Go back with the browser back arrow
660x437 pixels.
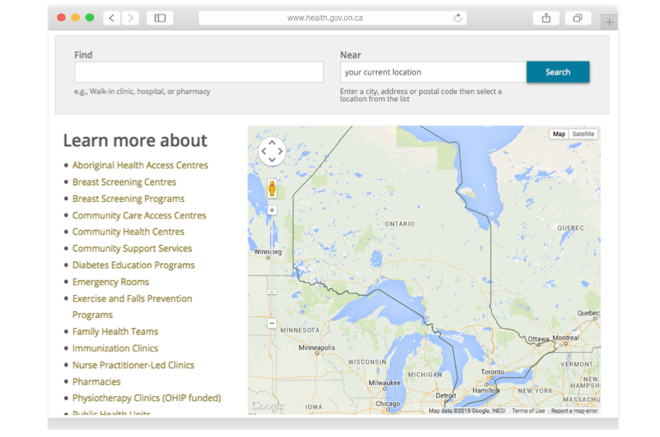click(x=112, y=18)
